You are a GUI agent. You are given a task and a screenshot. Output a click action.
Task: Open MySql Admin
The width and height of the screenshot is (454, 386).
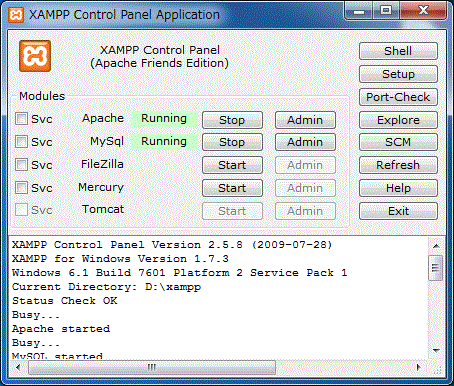305,142
